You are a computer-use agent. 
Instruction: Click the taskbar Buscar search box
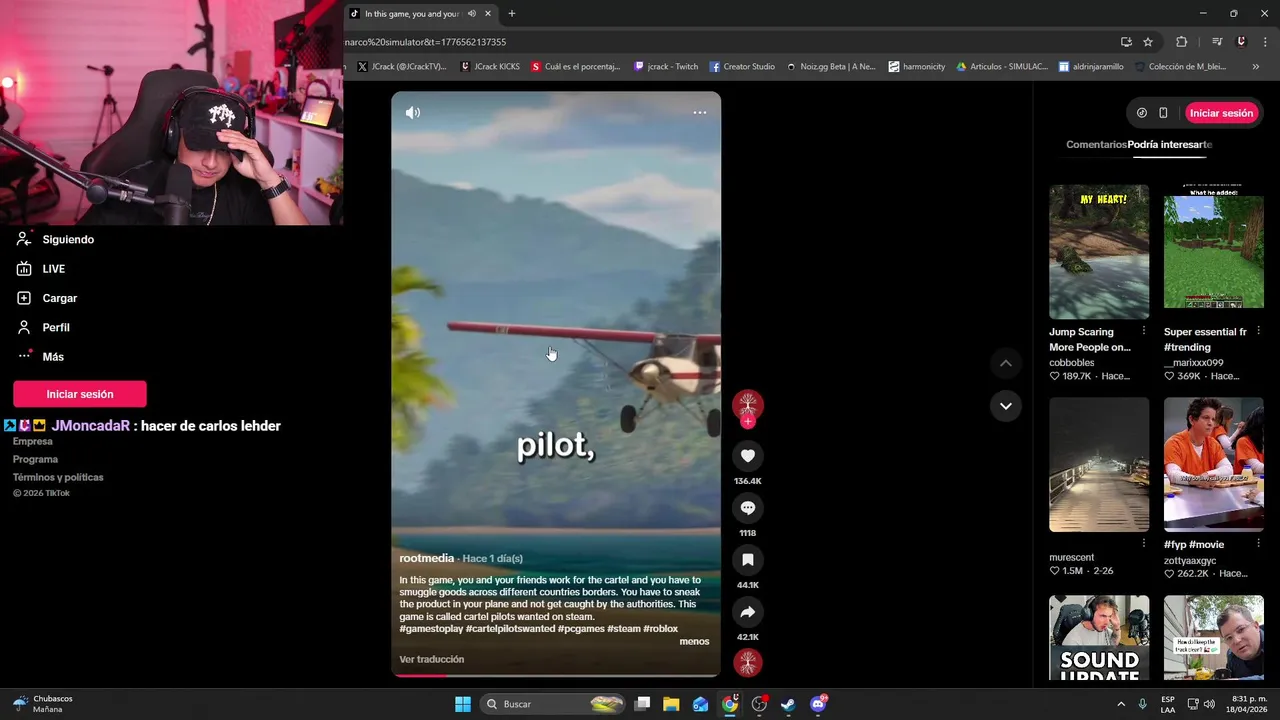coord(552,704)
